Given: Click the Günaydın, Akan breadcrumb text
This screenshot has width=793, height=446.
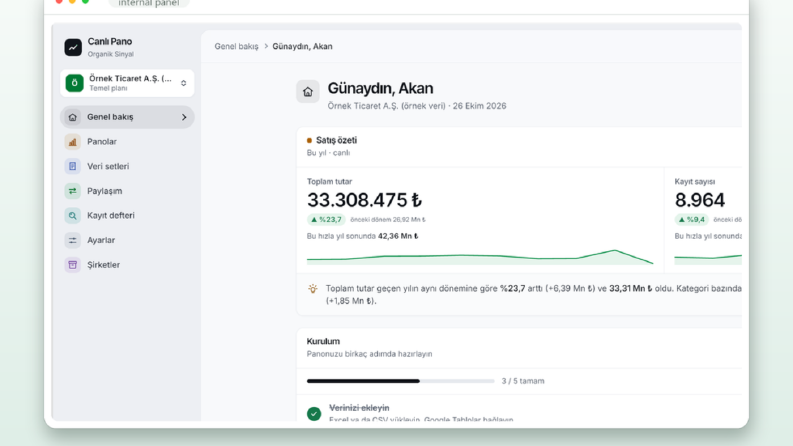Looking at the screenshot, I should click(x=302, y=47).
